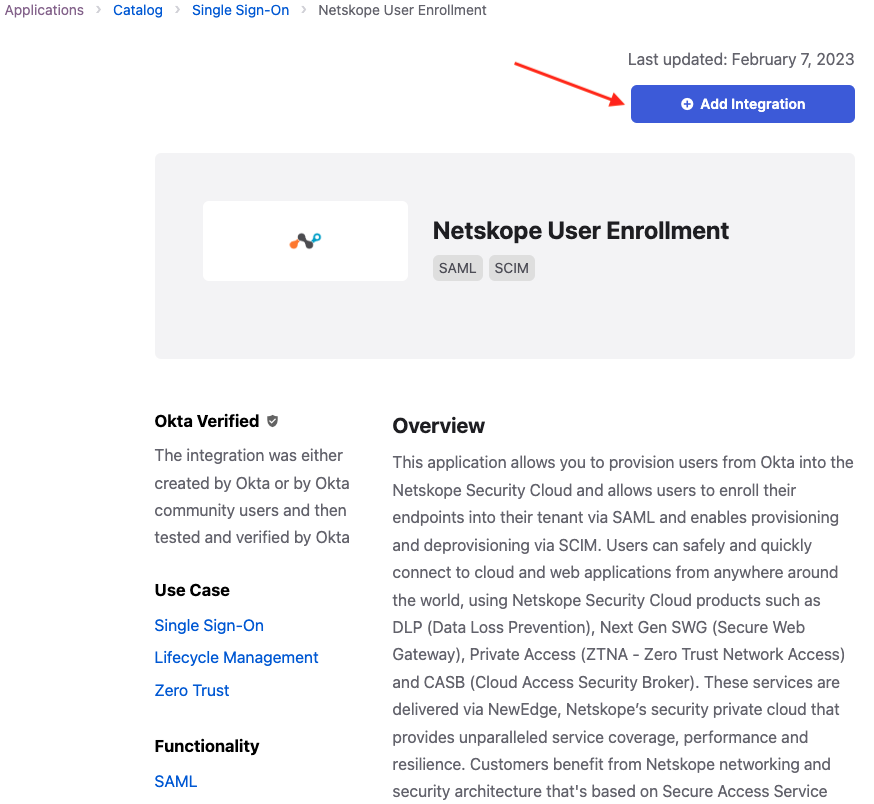The image size is (874, 804).
Task: Open Single Sign-On use case link
Action: 209,626
